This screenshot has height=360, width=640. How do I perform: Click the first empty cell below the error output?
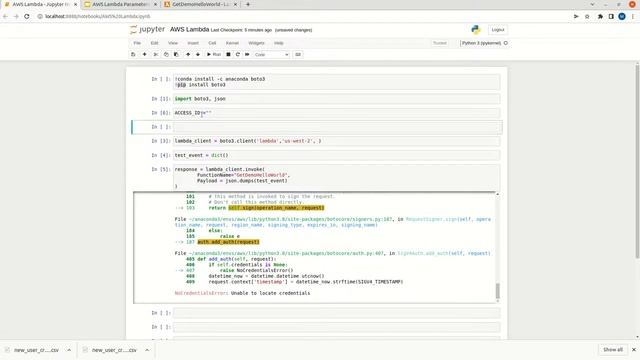[336, 313]
